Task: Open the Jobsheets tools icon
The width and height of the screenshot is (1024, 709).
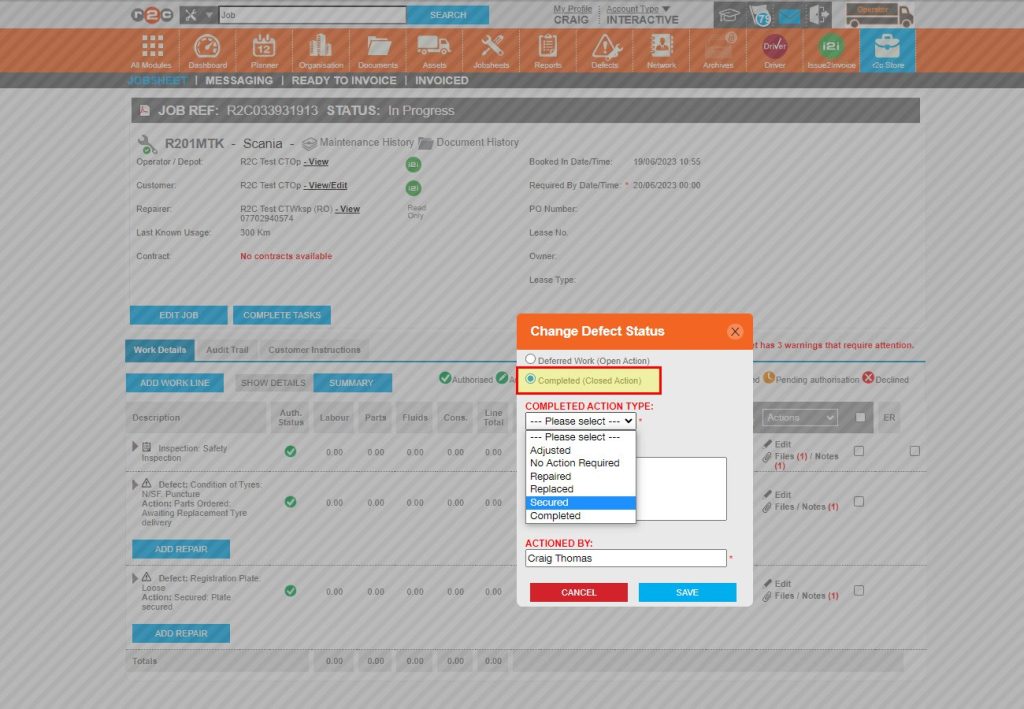Action: (491, 50)
